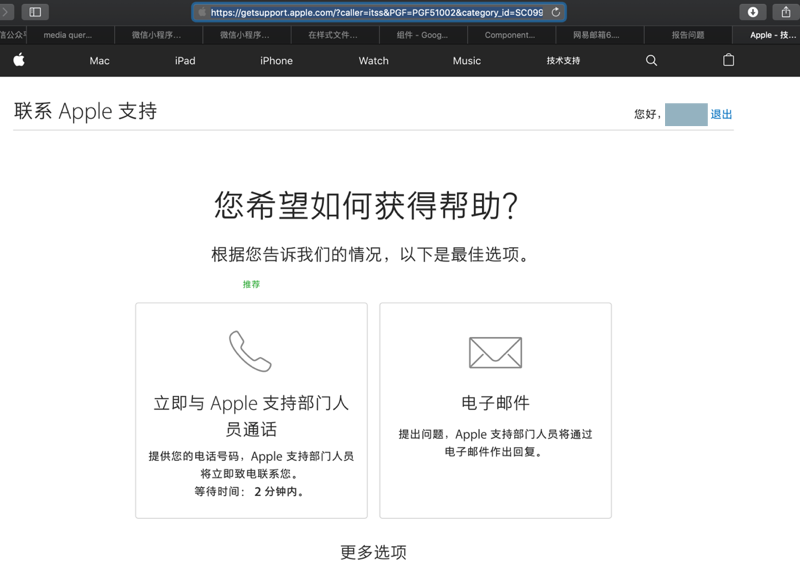Click the phone handset icon
Screen dimensions: 800x569
coord(250,352)
